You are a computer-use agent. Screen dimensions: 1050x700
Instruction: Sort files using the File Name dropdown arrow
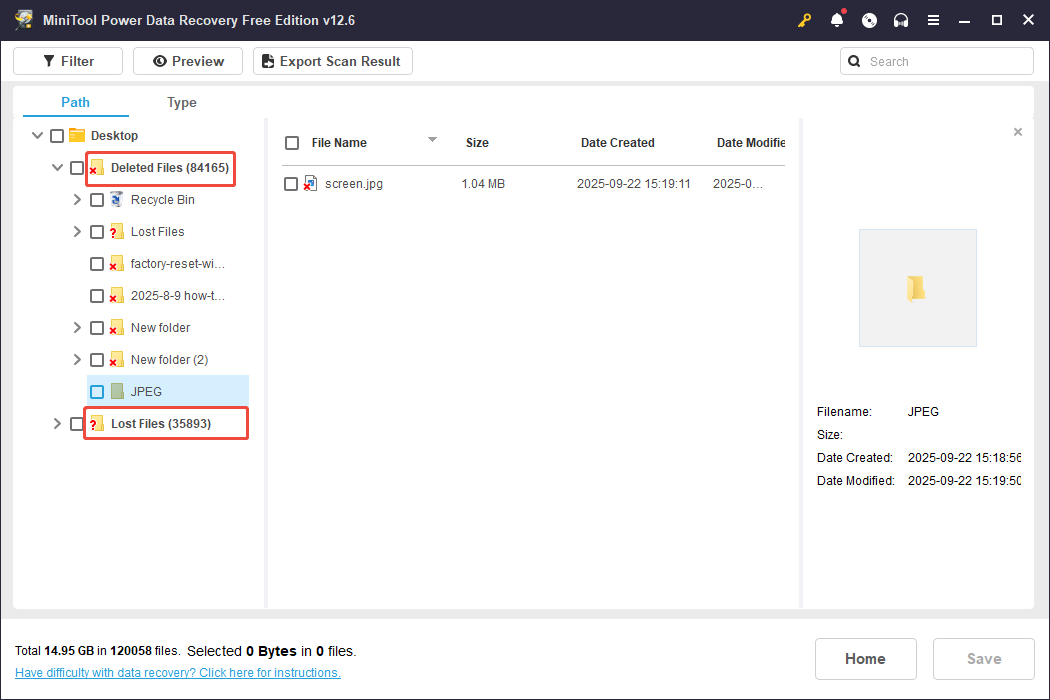coord(432,140)
